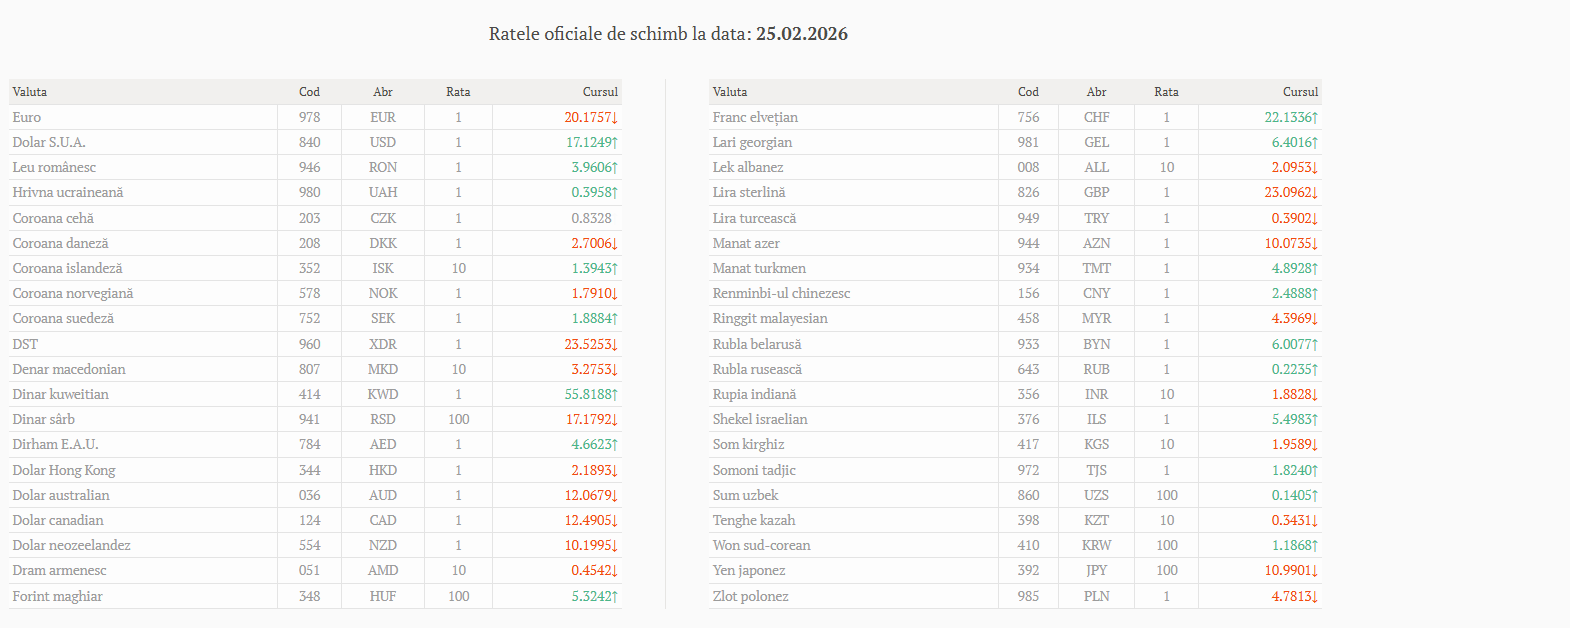Click the Dolar S.U.A. currency name

[x=49, y=143]
